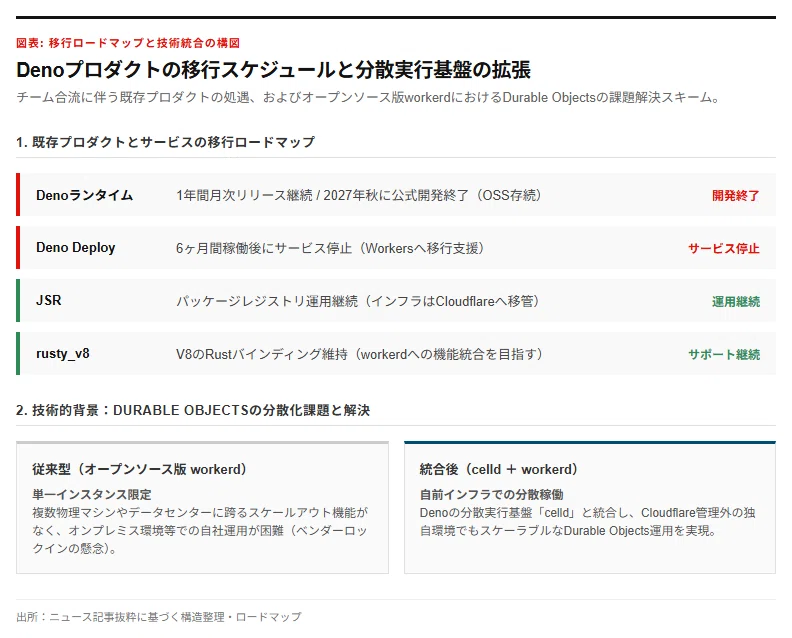
Task: Select card title '統合後（celld + workerd）'
Action: click(499, 469)
